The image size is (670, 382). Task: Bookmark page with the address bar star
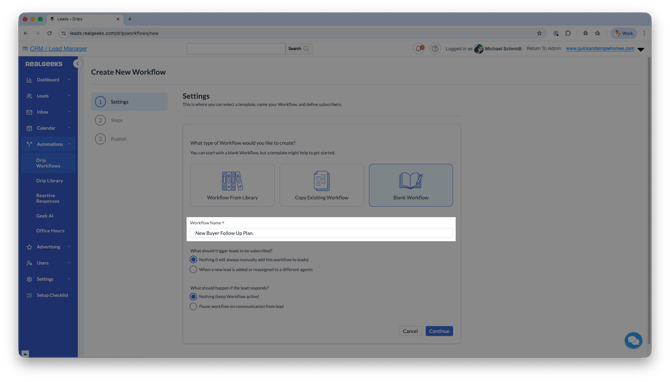pyautogui.click(x=539, y=33)
